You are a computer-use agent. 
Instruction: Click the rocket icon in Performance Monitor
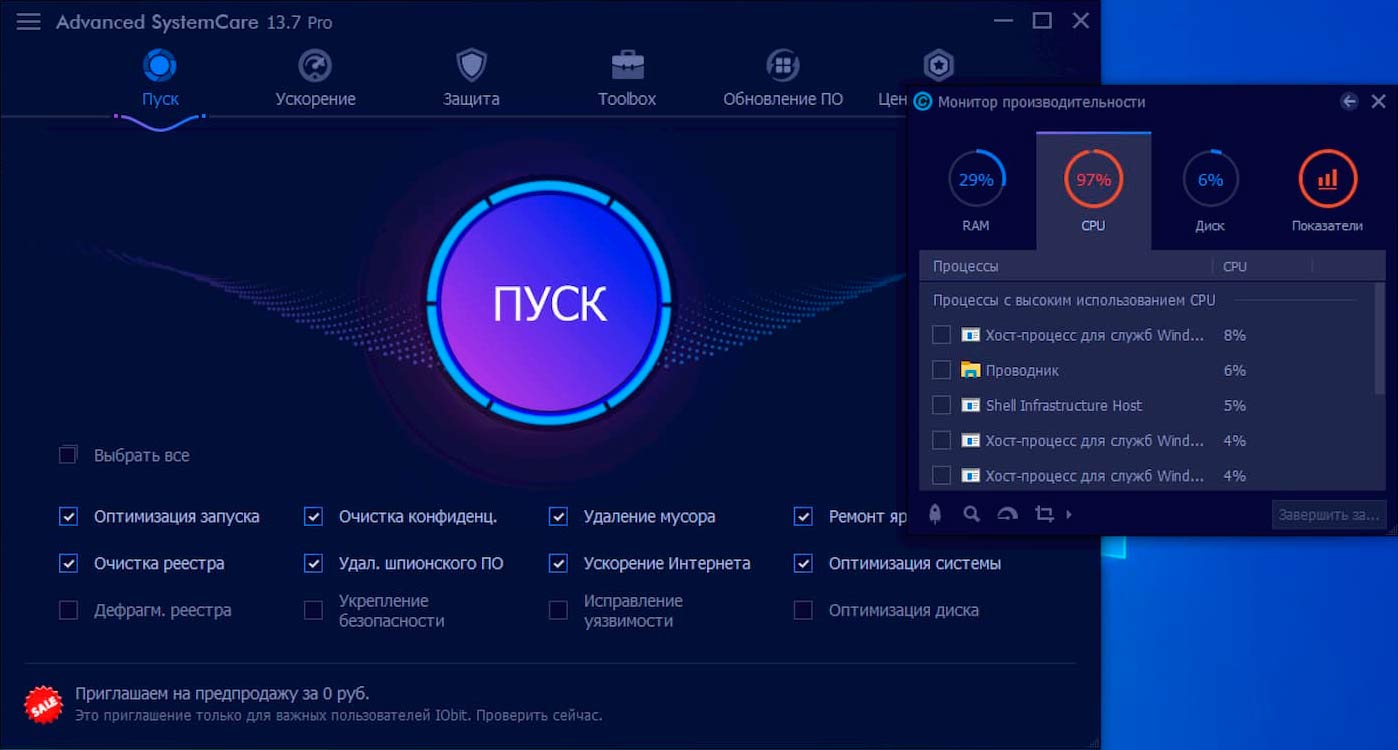(x=936, y=514)
